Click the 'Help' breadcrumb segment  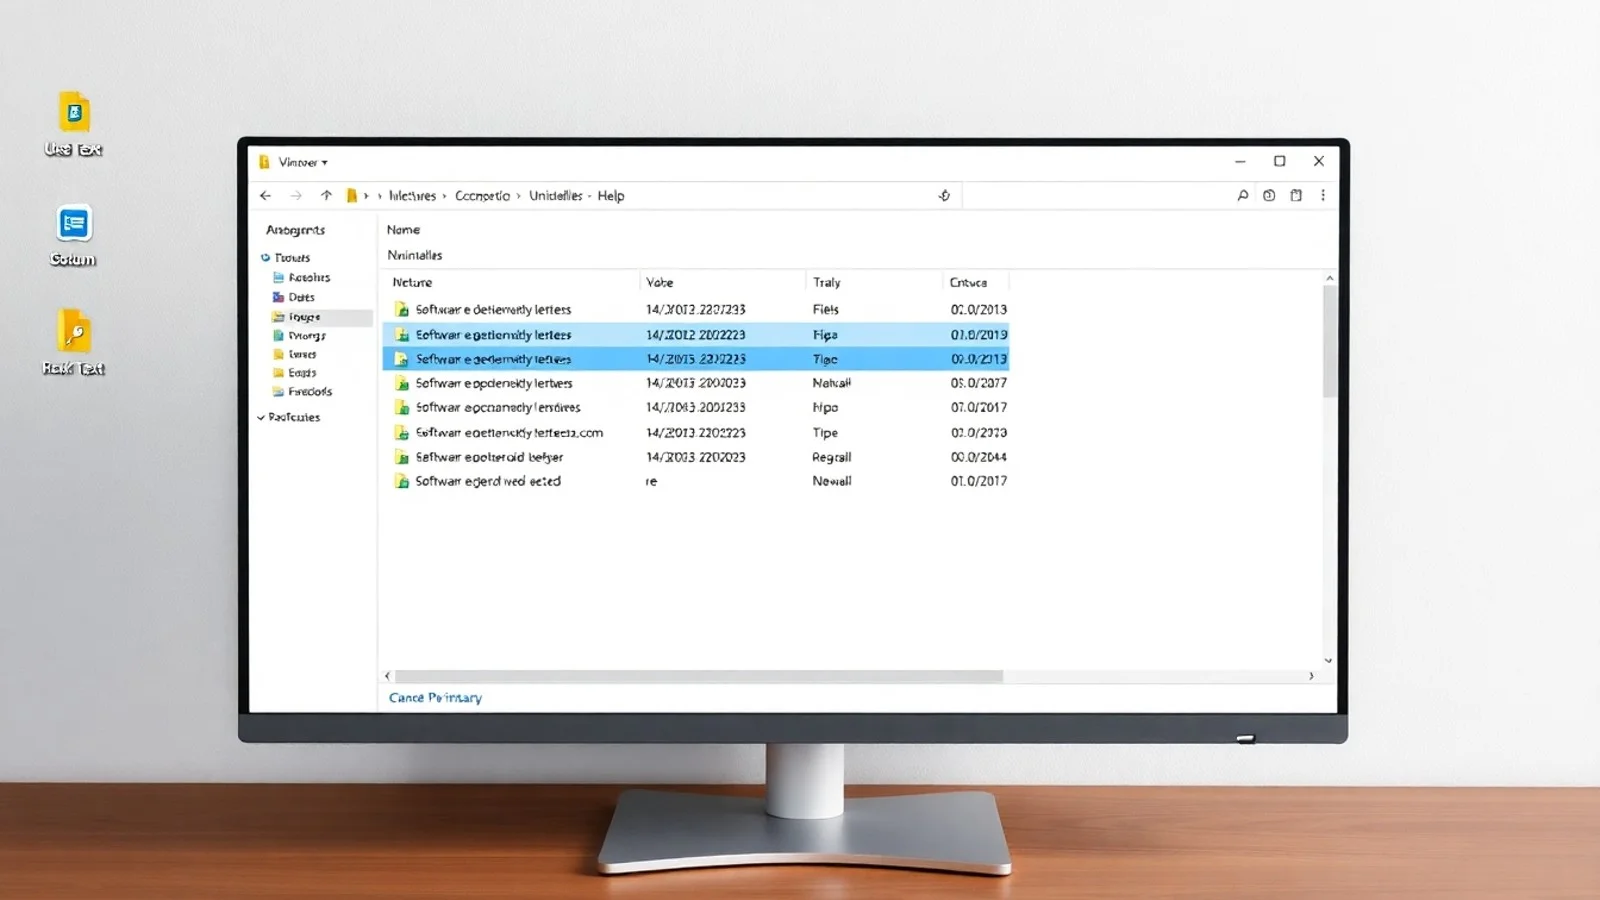[x=611, y=196]
